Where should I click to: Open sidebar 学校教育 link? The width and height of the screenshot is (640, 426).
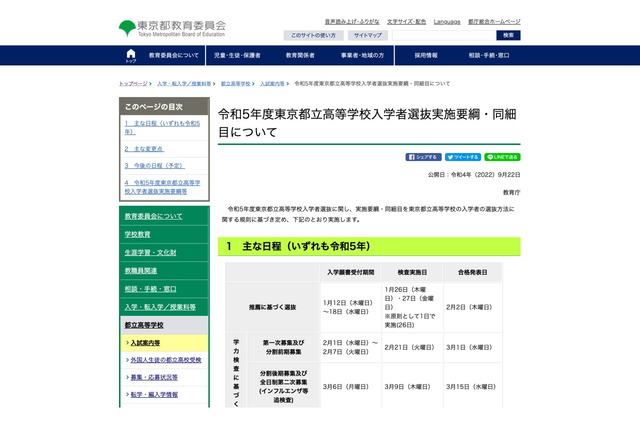(138, 234)
